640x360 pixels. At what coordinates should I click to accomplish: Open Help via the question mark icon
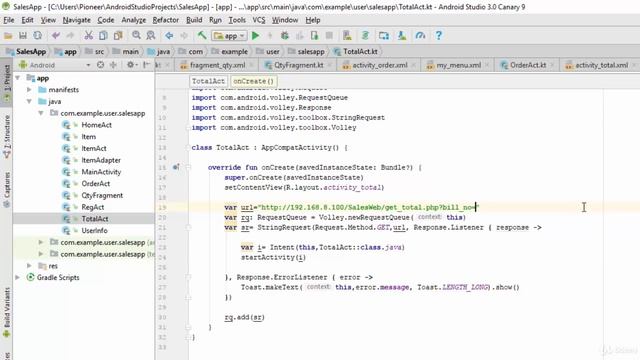[x=438, y=36]
